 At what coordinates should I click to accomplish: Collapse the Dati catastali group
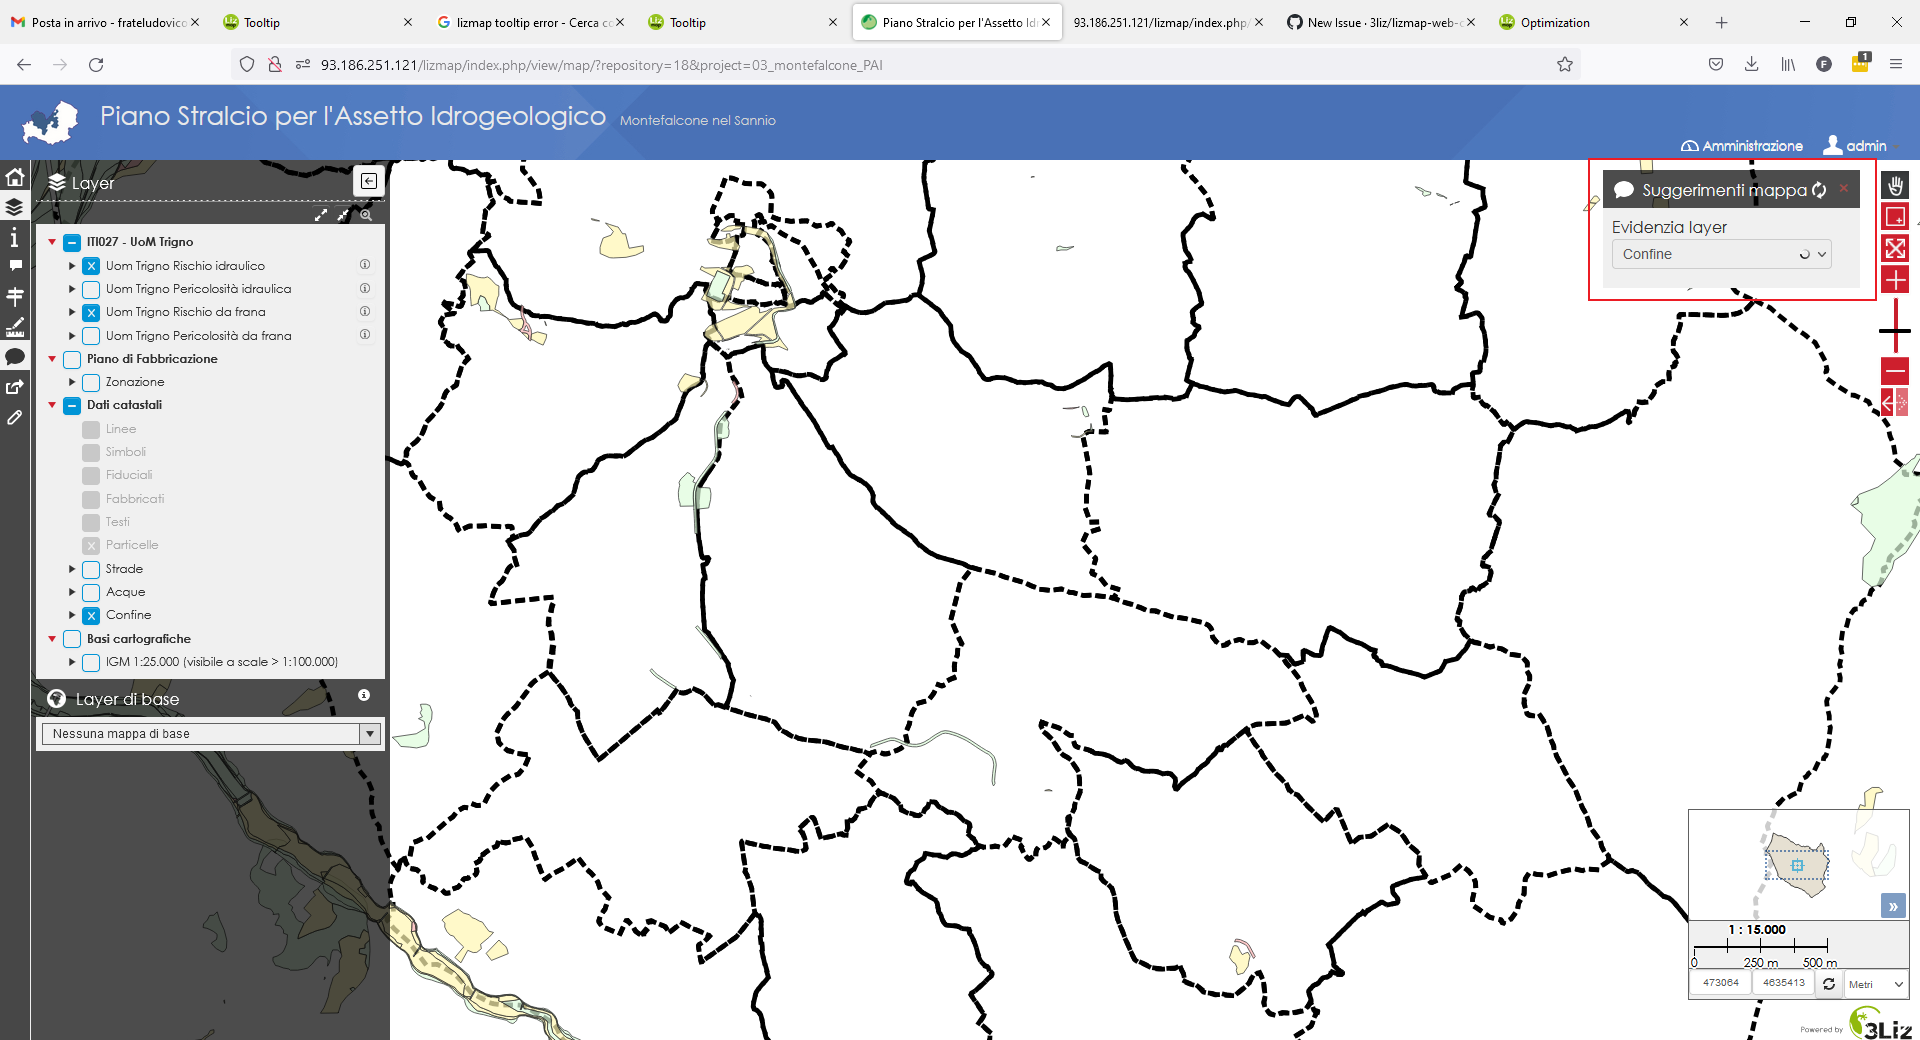point(51,405)
